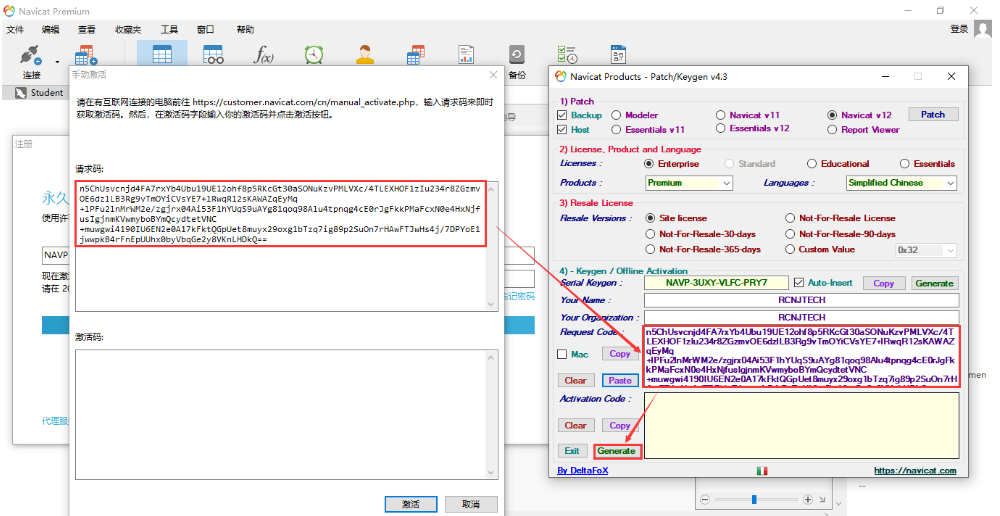This screenshot has width=1000, height=516.
Task: Click into the Your Name field
Action: click(802, 300)
